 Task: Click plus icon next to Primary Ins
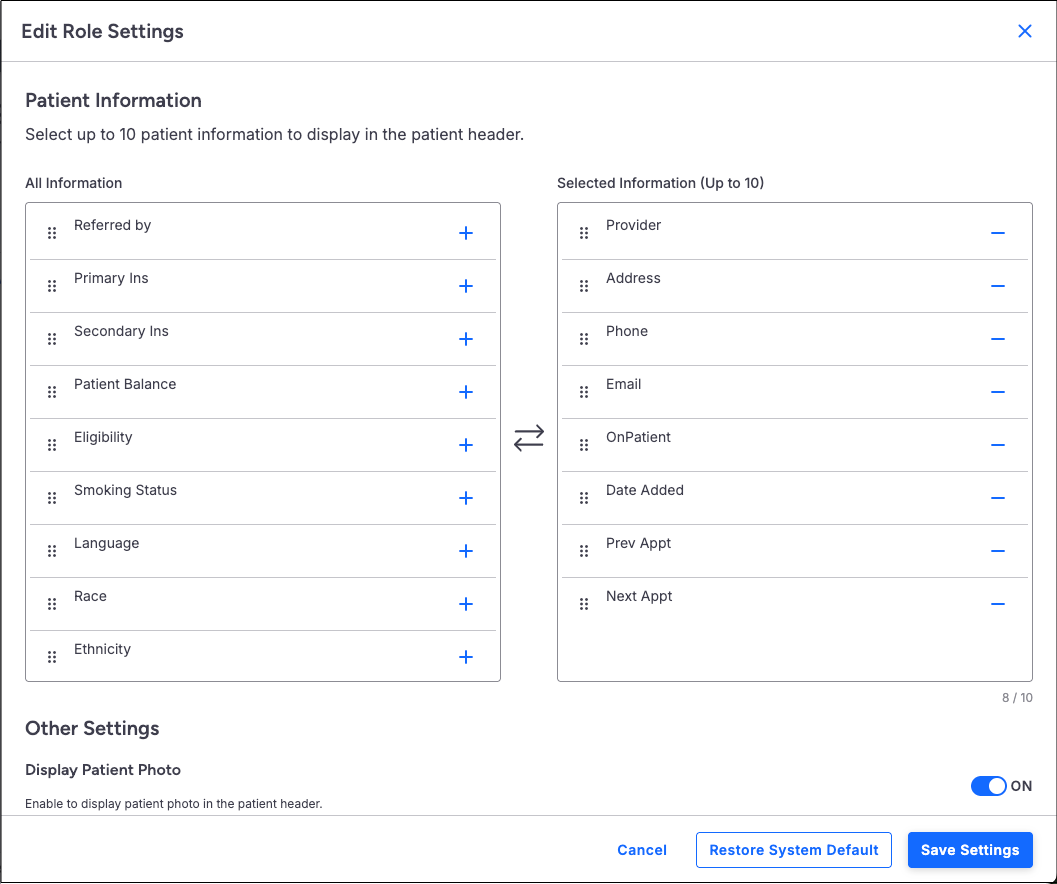465,286
